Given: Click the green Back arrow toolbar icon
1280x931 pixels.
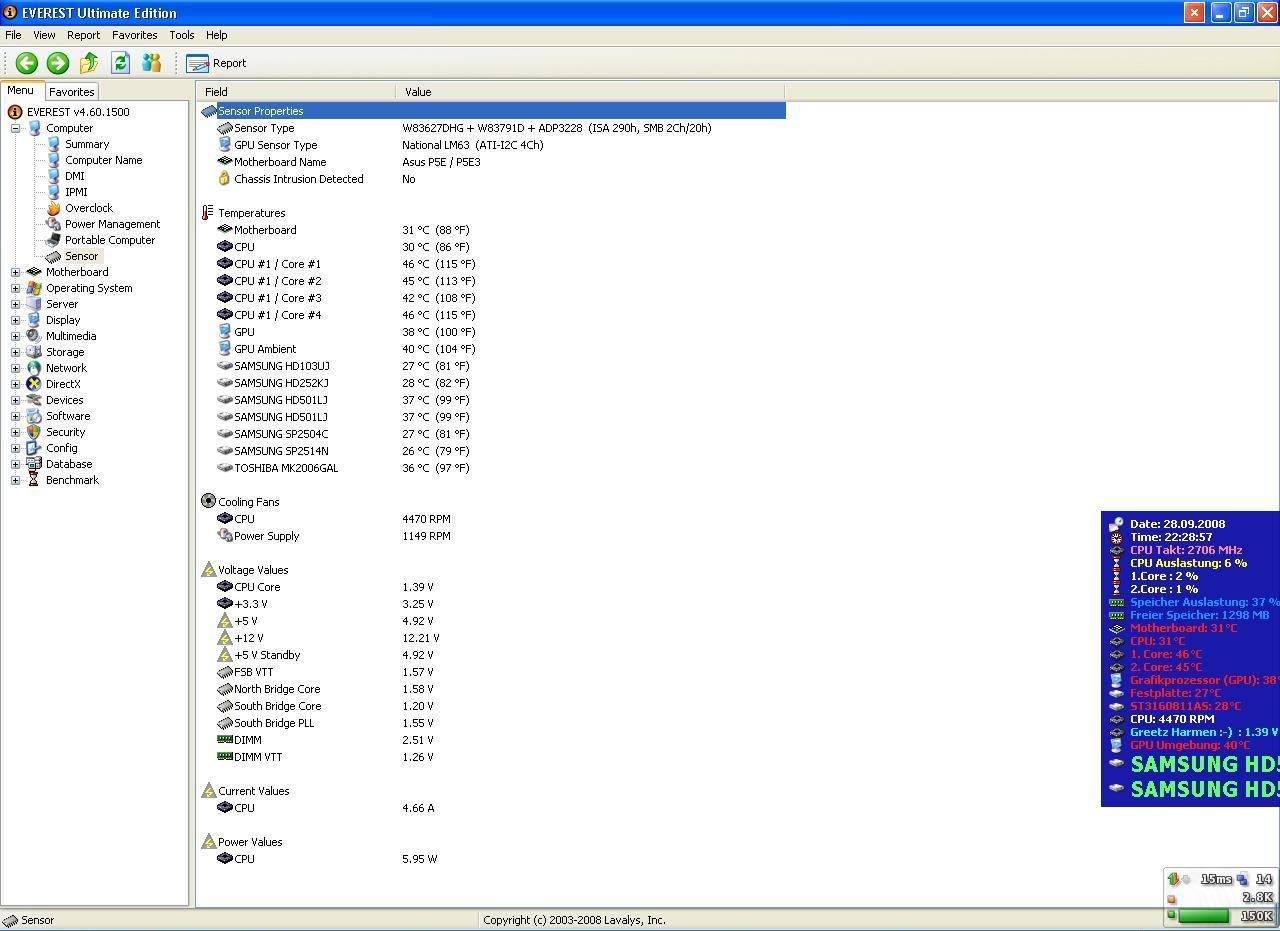Looking at the screenshot, I should click(27, 63).
